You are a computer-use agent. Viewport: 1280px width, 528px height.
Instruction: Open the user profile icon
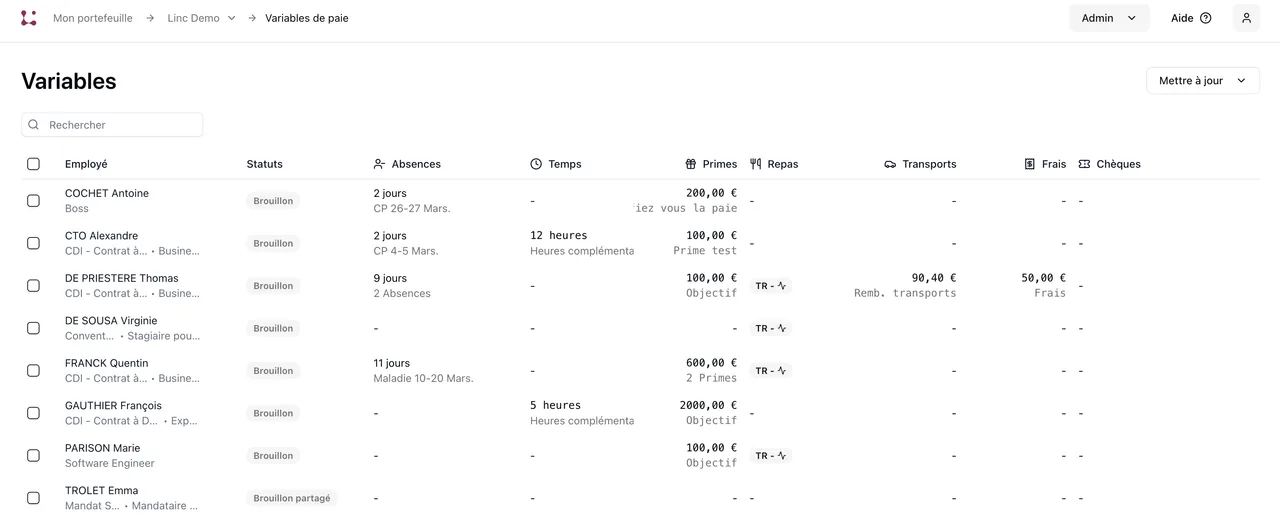point(1246,18)
